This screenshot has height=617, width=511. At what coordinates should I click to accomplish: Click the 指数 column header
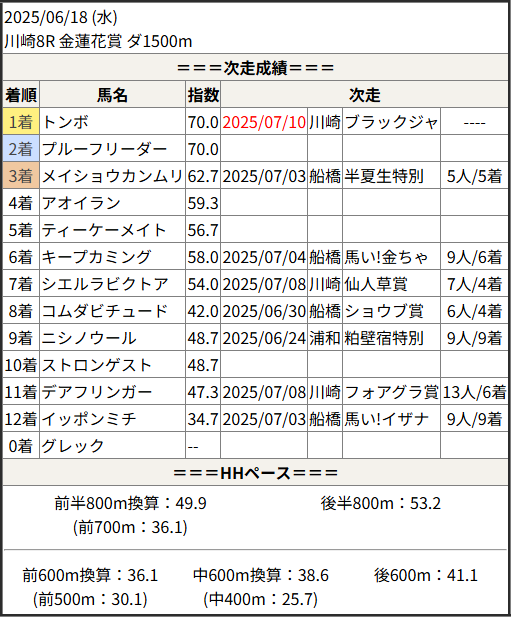point(203,95)
